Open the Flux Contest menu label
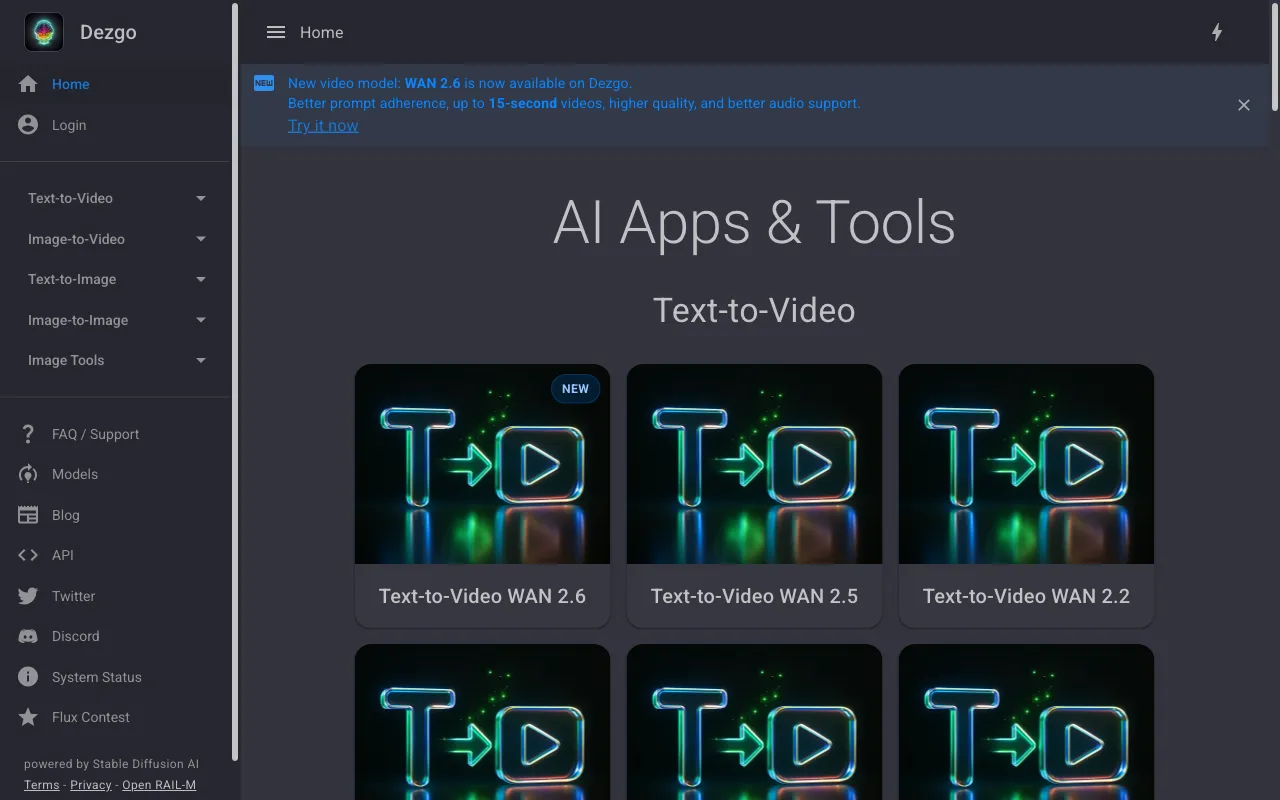The height and width of the screenshot is (800, 1280). click(91, 717)
